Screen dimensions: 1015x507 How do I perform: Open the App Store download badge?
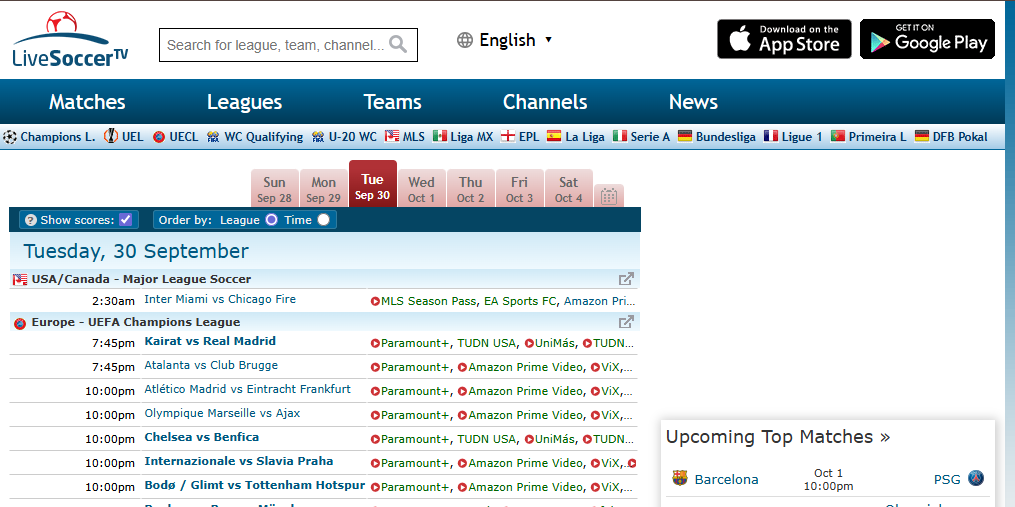pyautogui.click(x=784, y=39)
